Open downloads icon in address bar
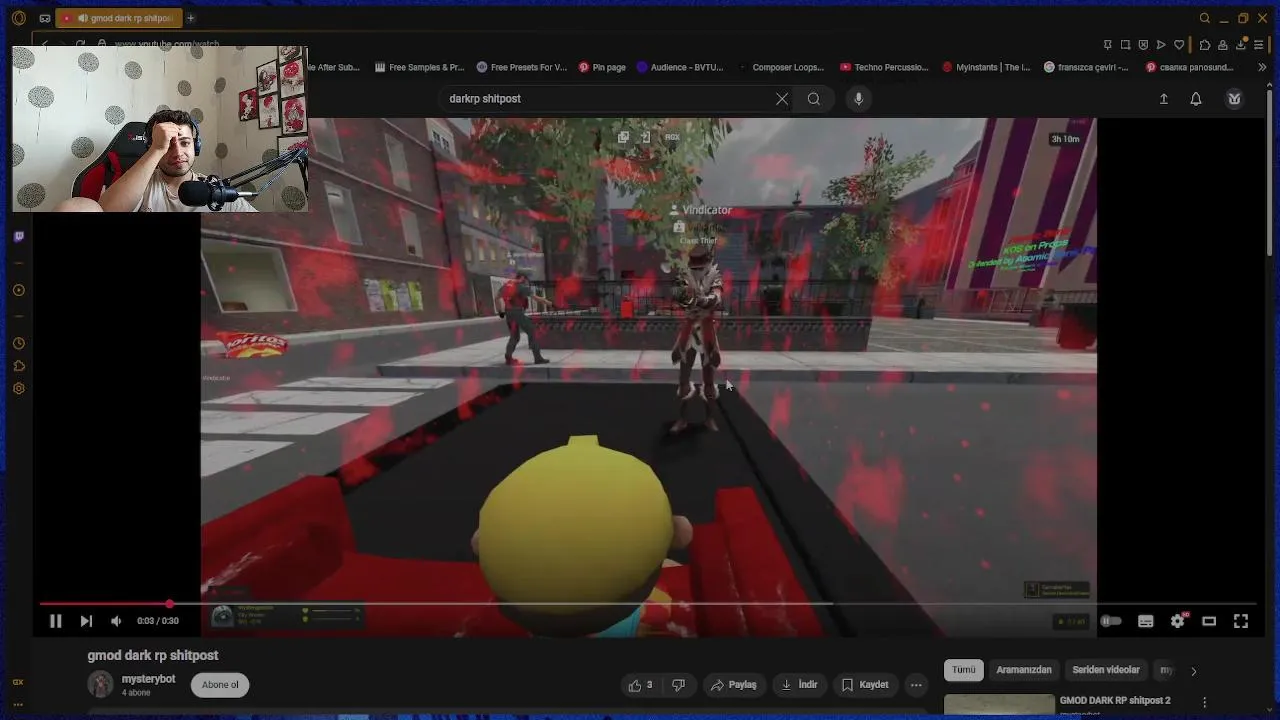 (1240, 45)
